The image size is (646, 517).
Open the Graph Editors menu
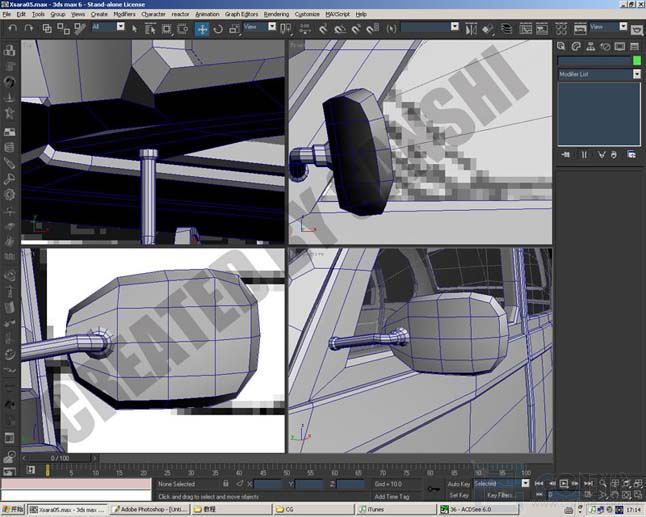tap(241, 14)
